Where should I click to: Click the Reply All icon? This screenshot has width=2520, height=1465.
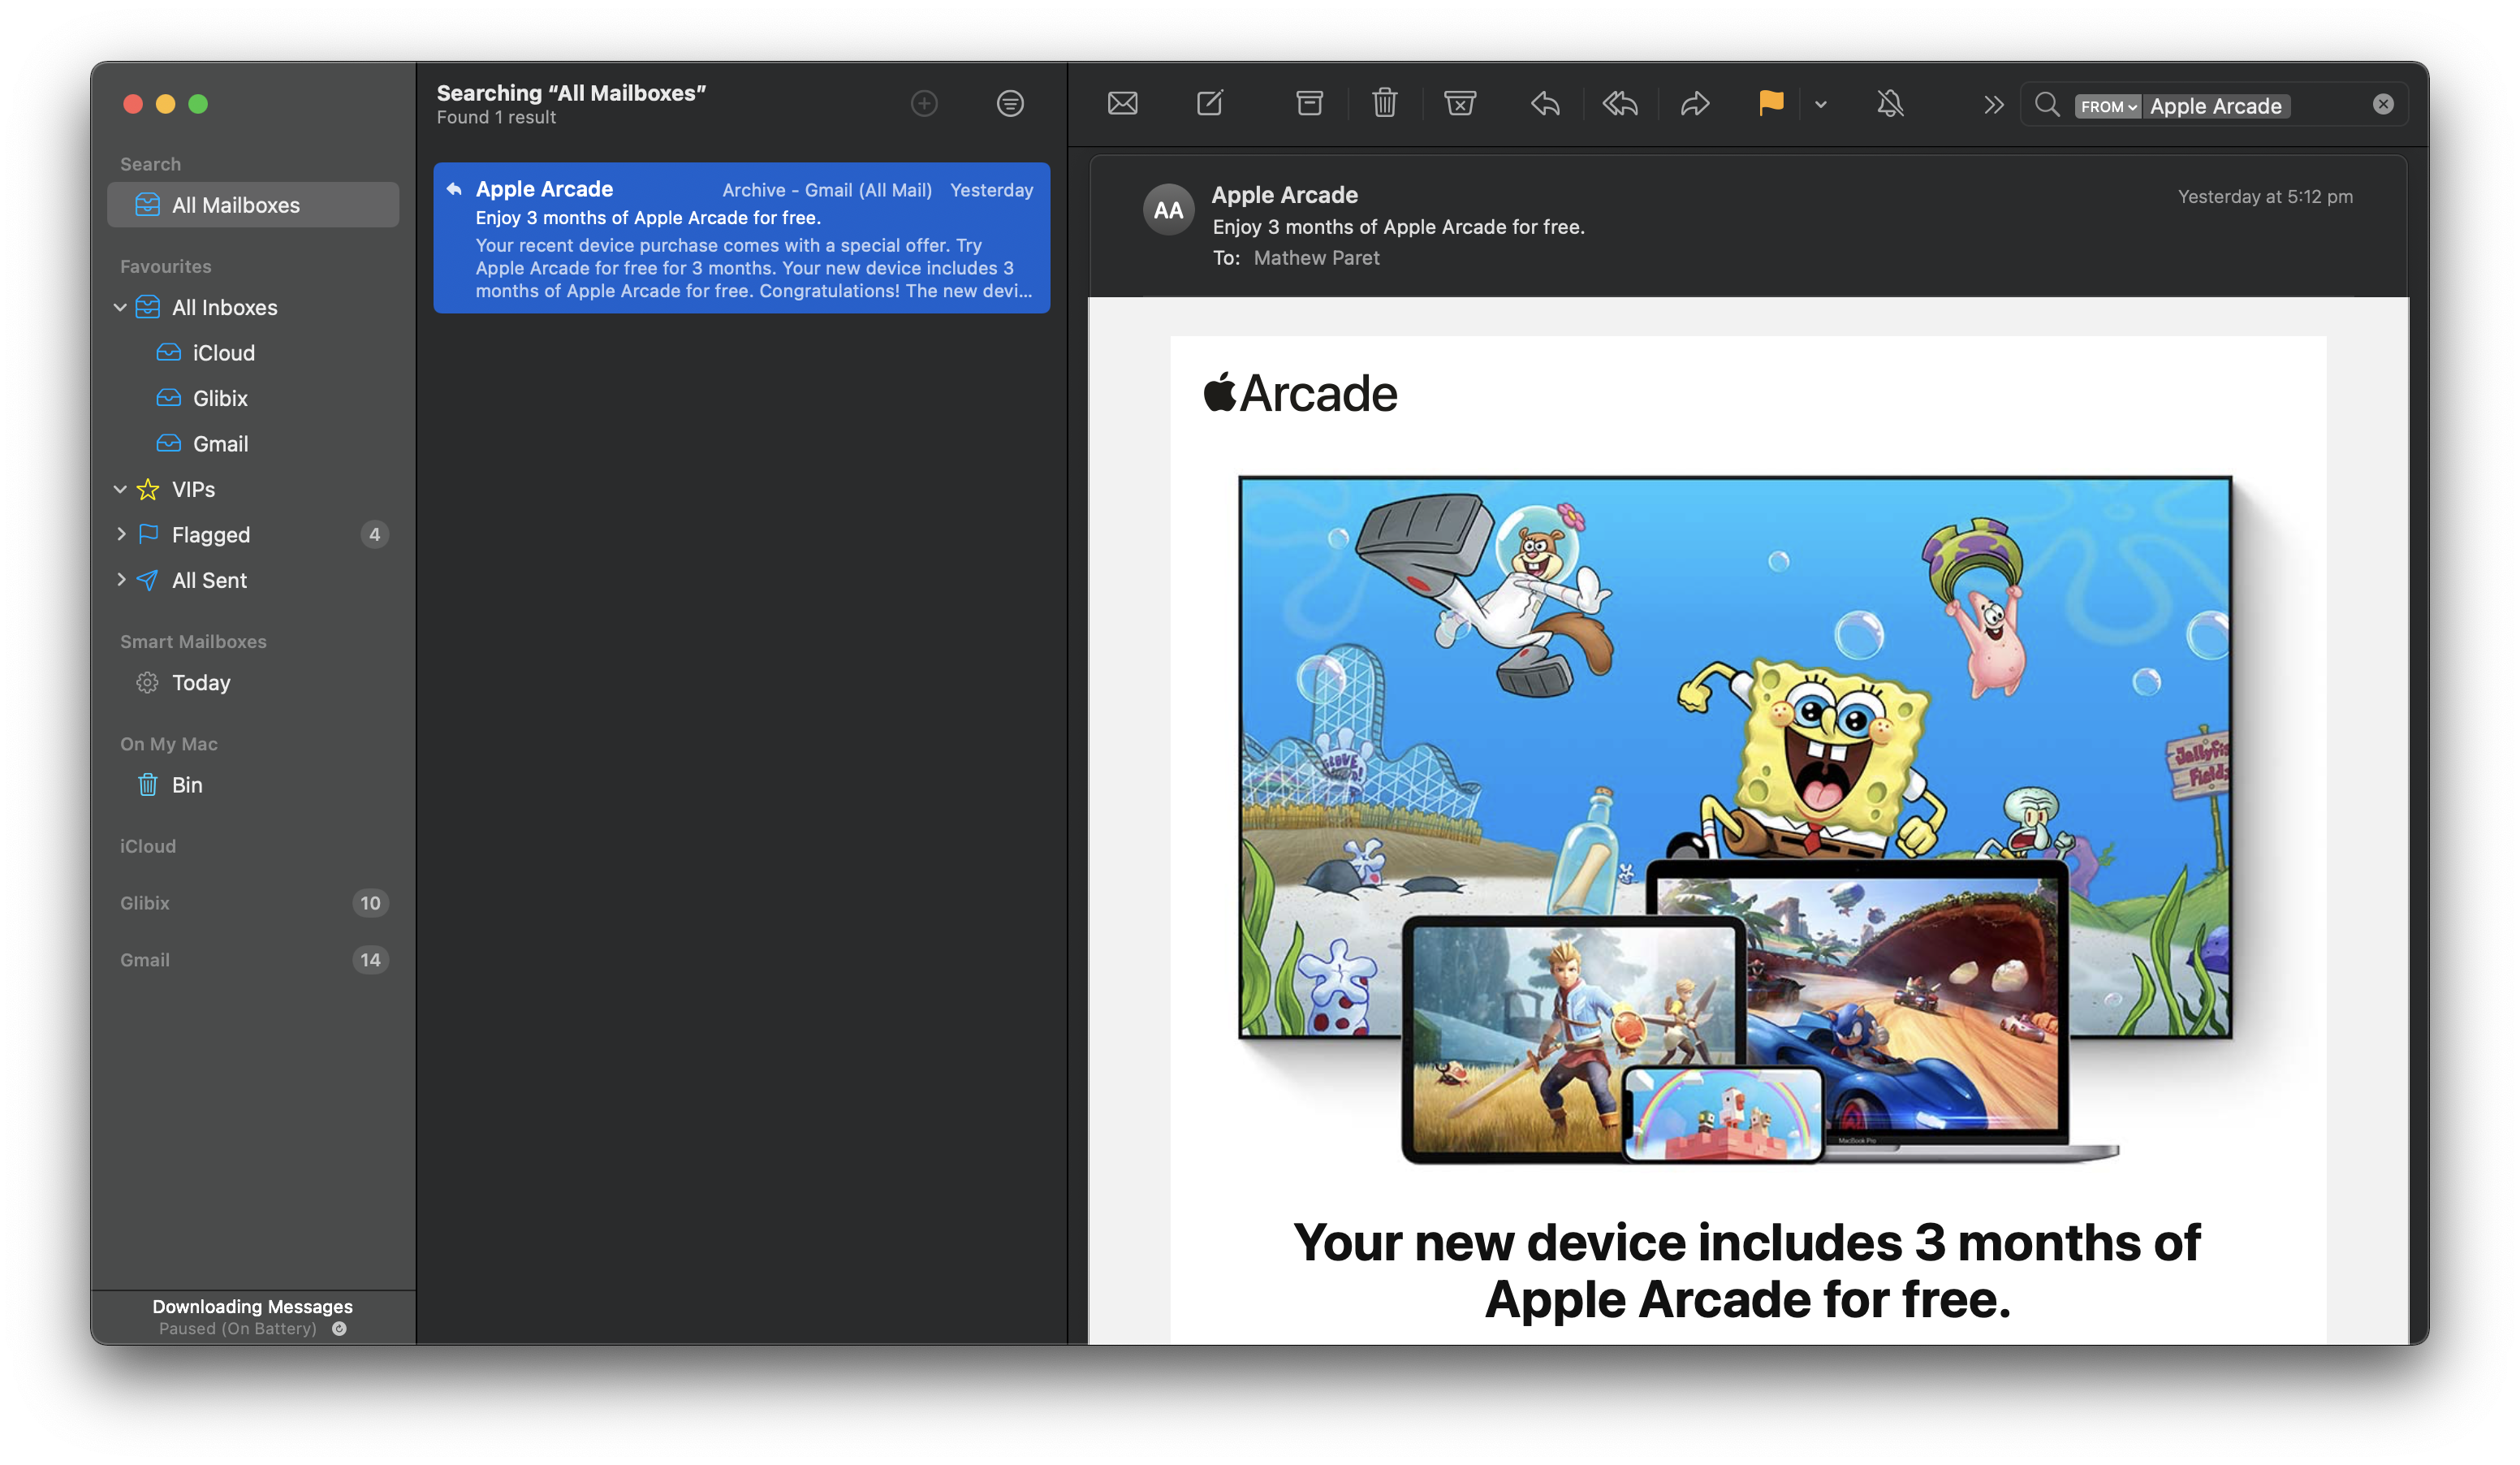coord(1620,103)
